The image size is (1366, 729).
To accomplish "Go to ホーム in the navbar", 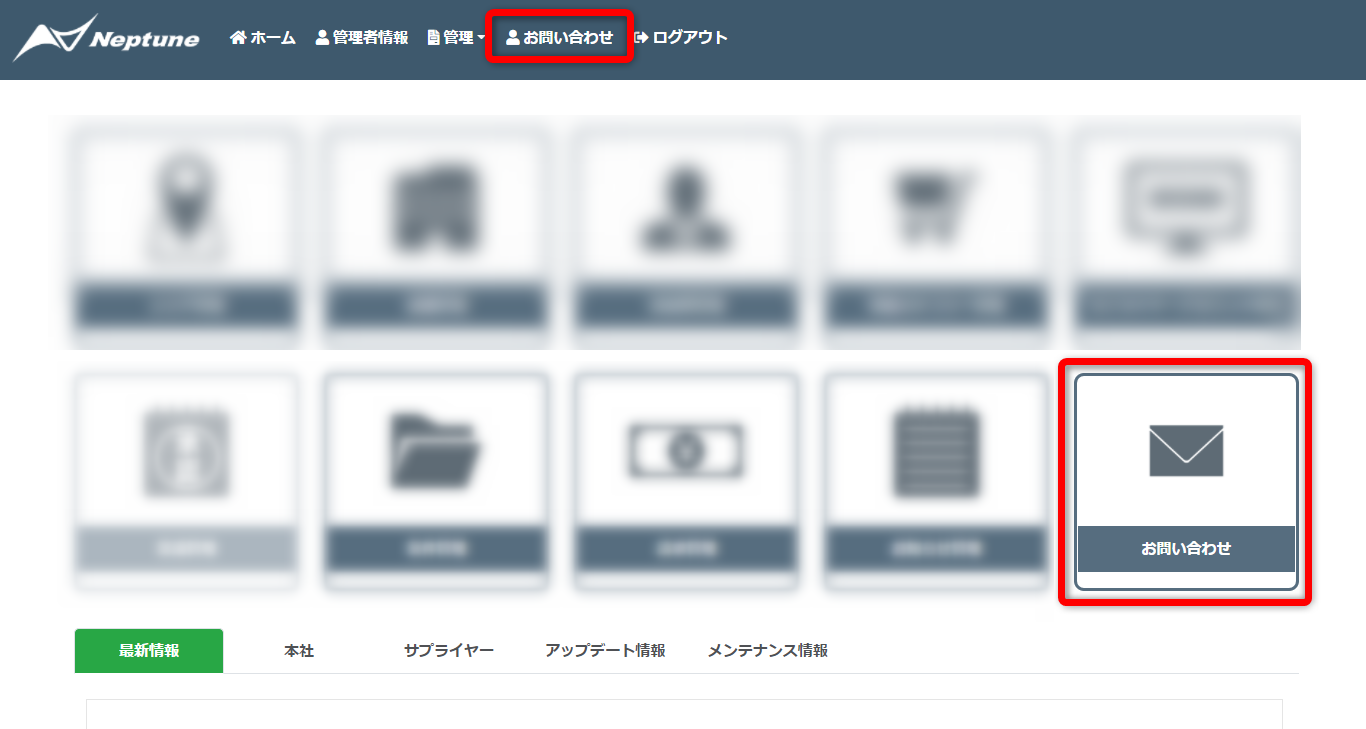I will 263,38.
